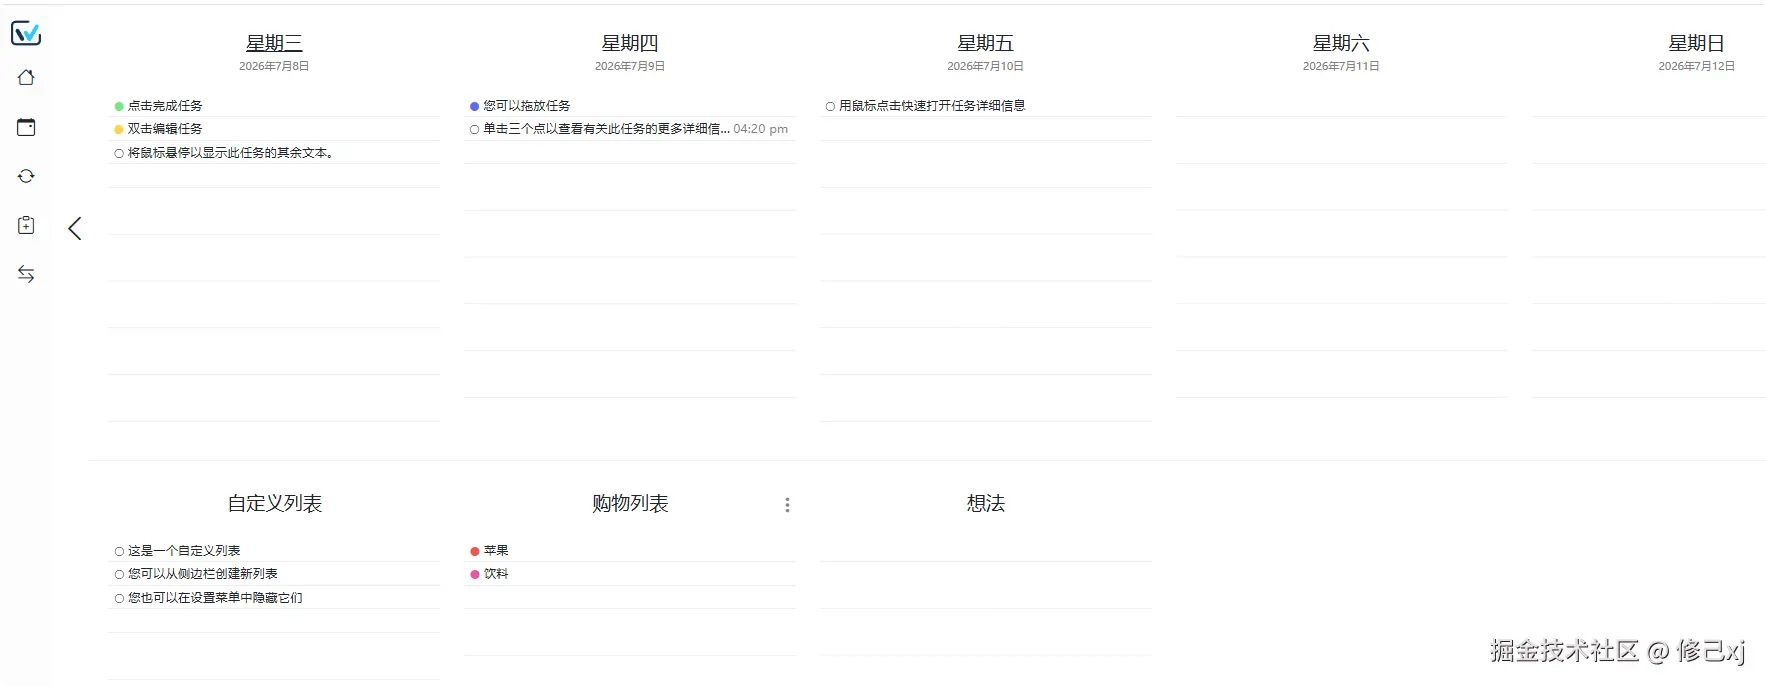This screenshot has width=1766, height=686.
Task: Click the 星期六 column header
Action: coord(1341,43)
